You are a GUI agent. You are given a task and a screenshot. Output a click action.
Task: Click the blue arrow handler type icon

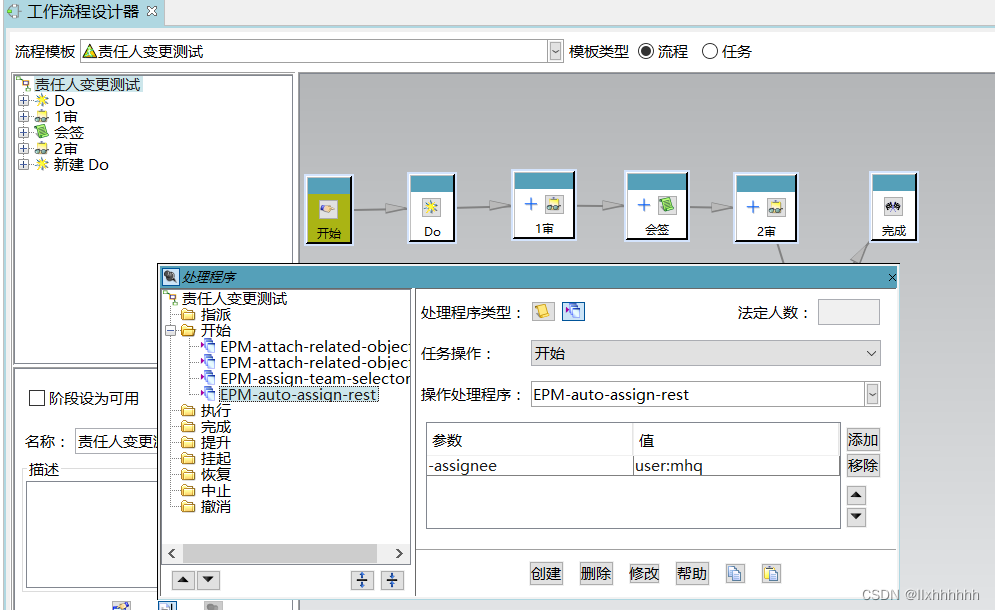572,311
